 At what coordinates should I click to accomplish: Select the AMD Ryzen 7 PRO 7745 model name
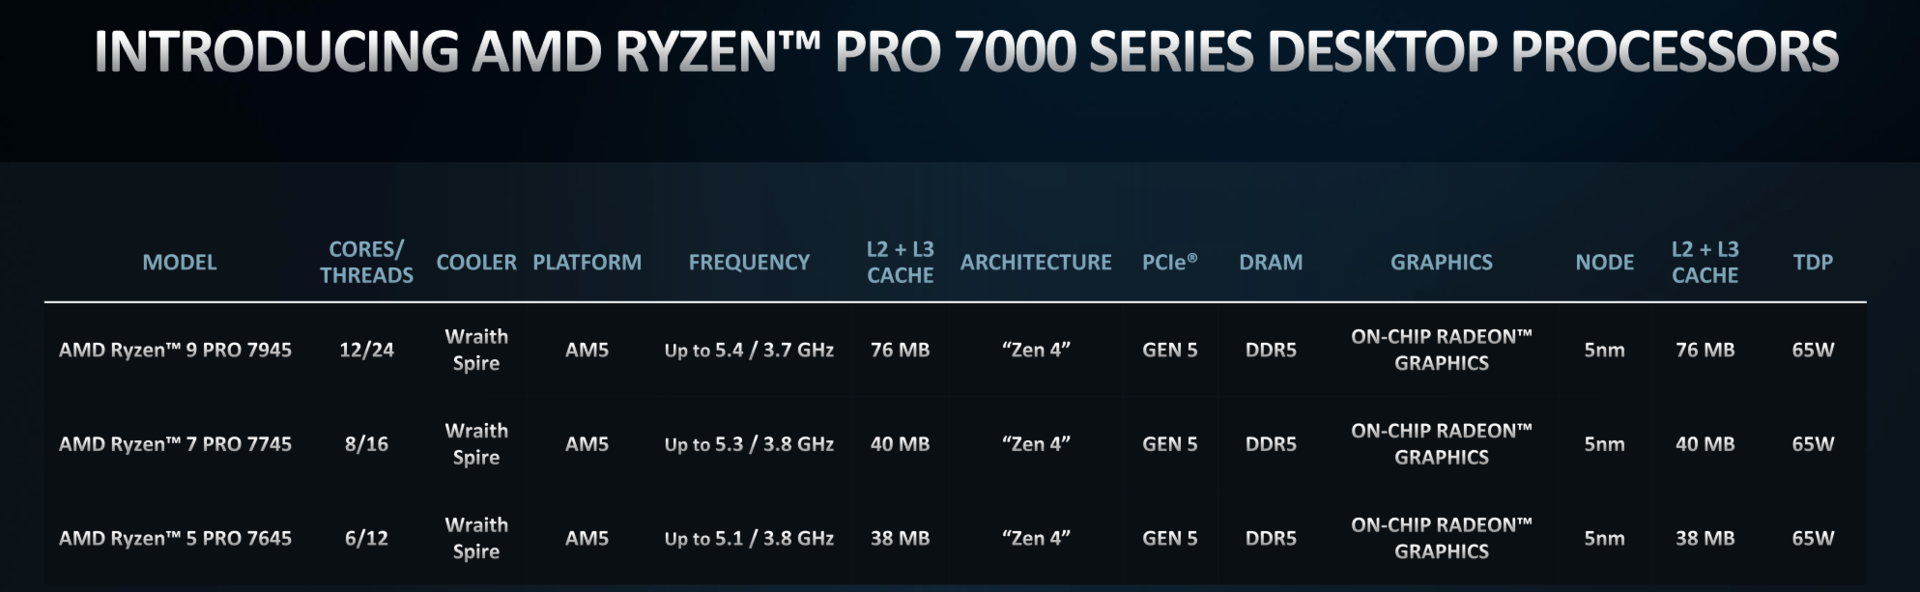click(175, 444)
